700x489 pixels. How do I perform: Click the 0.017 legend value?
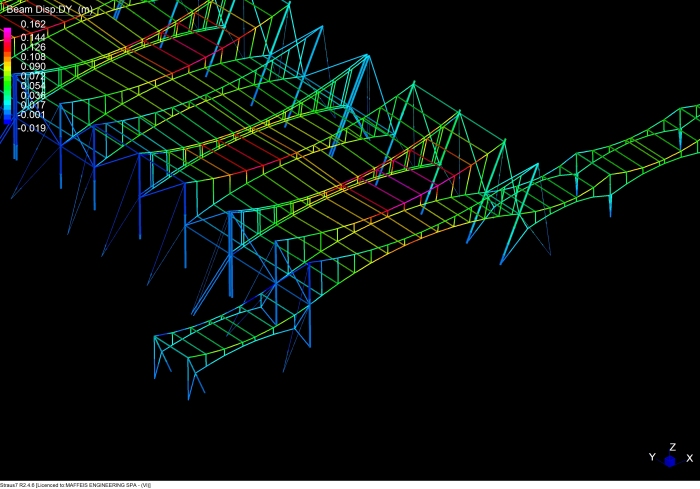33,105
